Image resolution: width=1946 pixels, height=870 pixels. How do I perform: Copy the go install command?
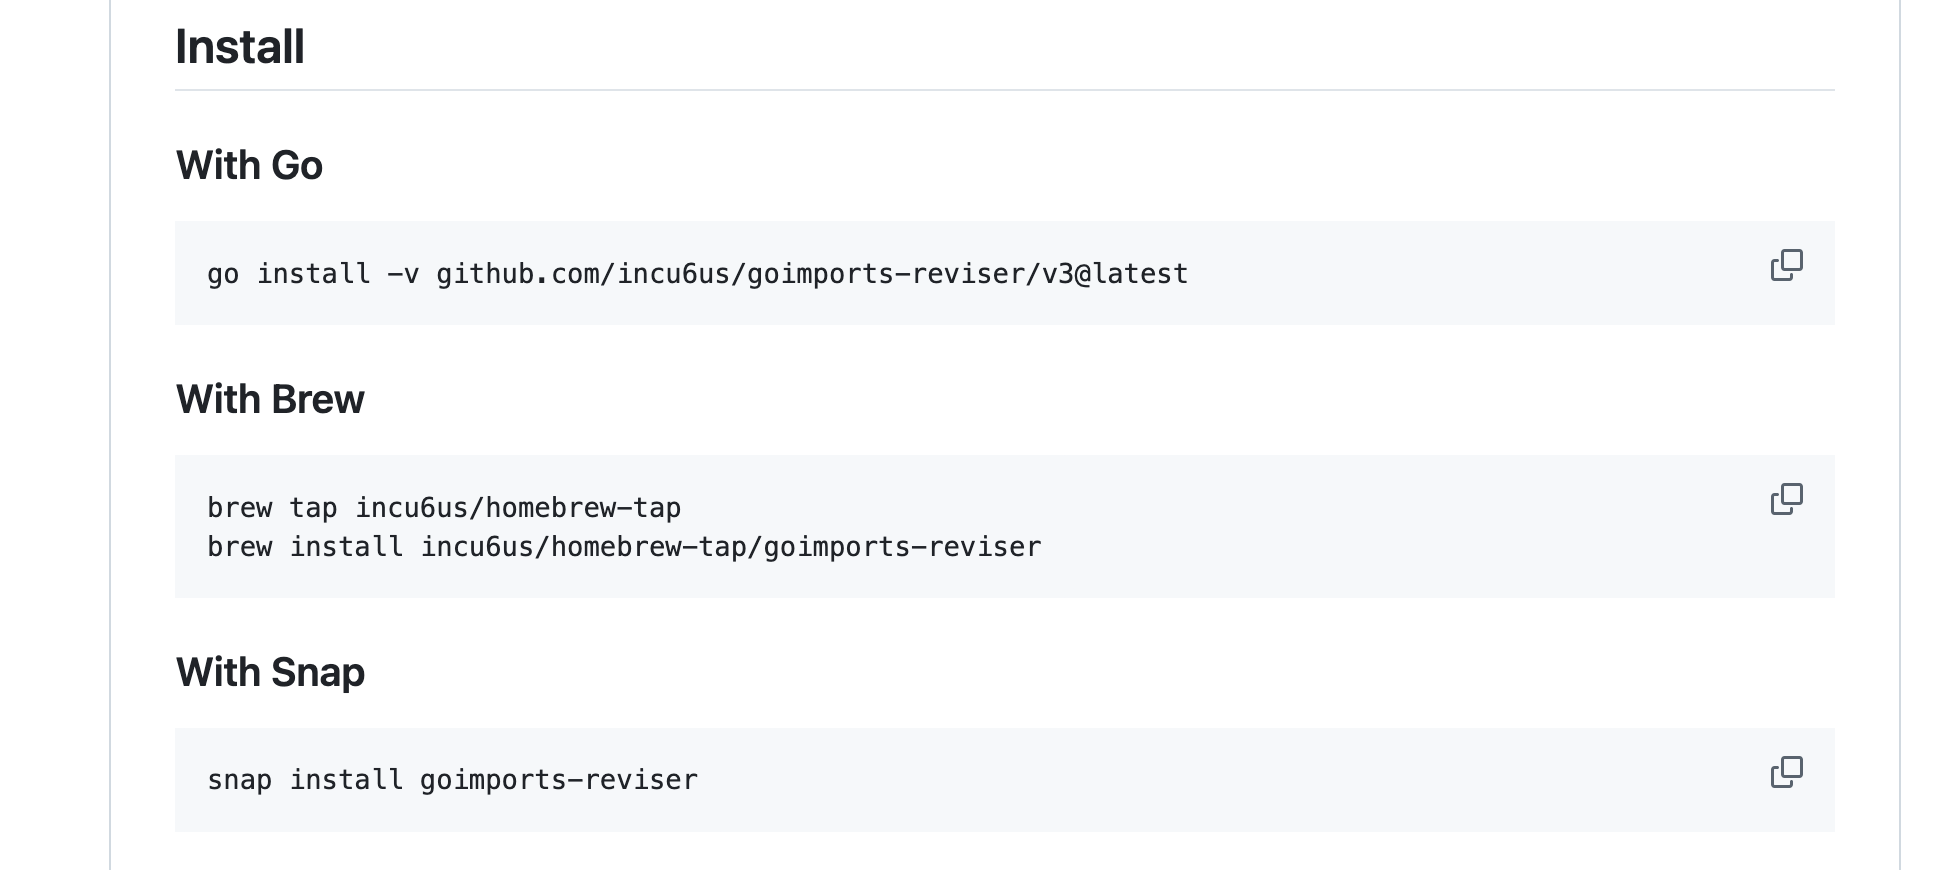click(x=1786, y=266)
